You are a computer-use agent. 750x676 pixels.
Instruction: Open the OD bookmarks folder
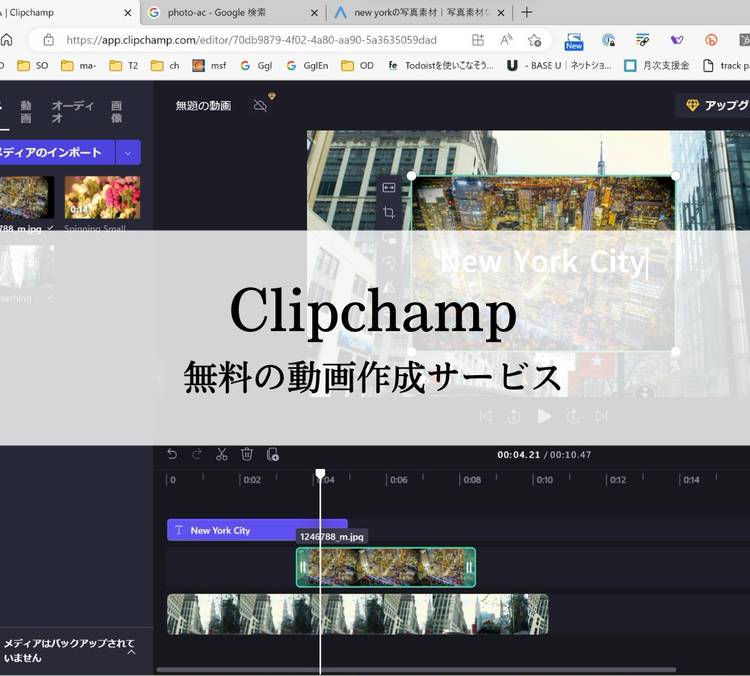click(x=357, y=66)
